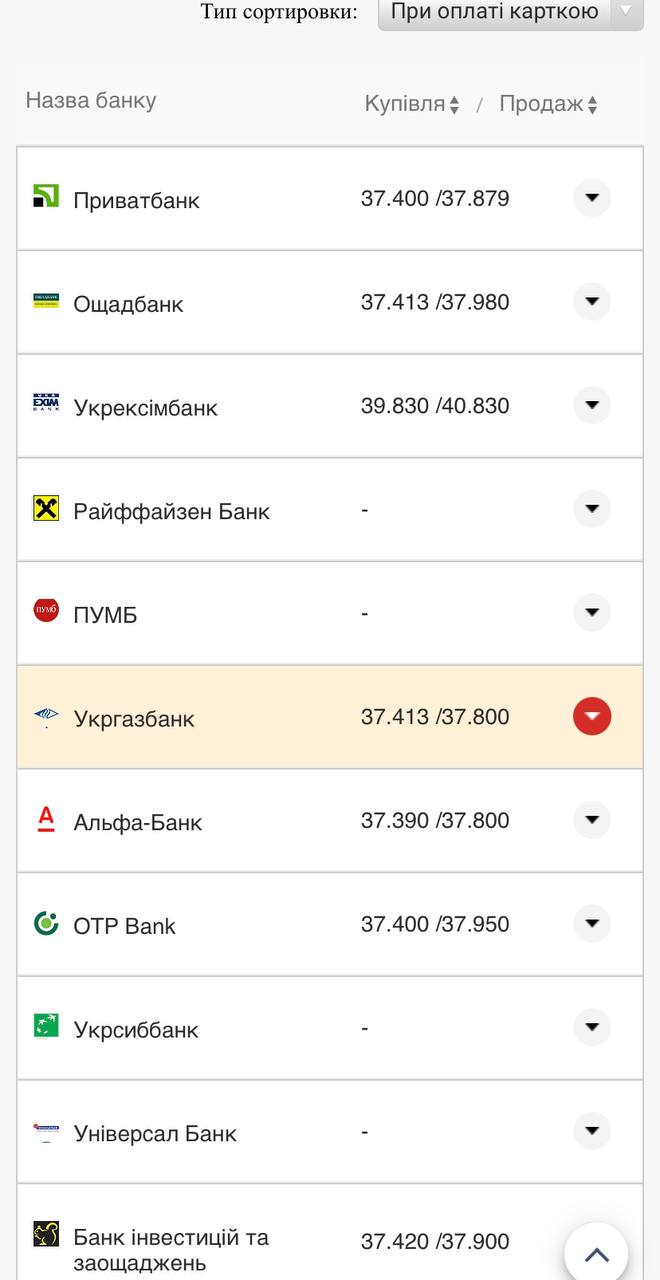This screenshot has height=1280, width=660.
Task: Click the Назва банку column header
Action: coord(92,100)
